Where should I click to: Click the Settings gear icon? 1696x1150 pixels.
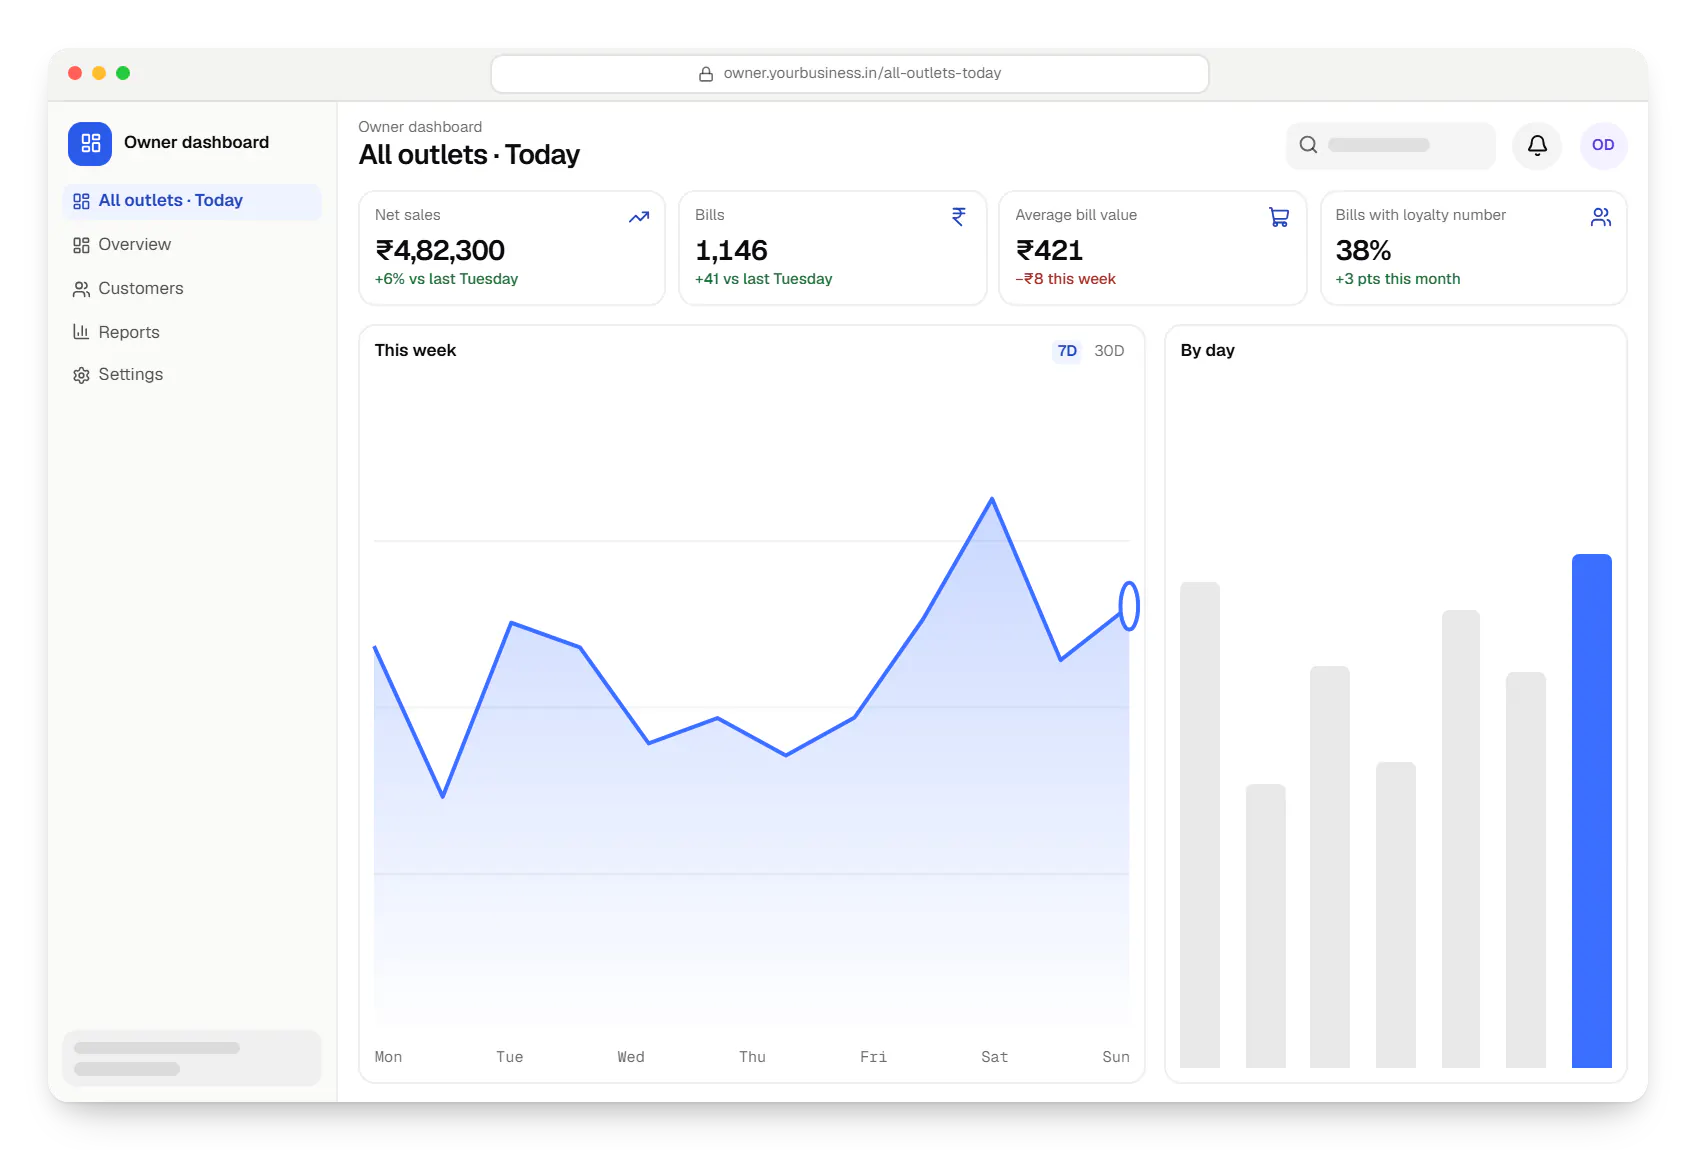(x=81, y=375)
